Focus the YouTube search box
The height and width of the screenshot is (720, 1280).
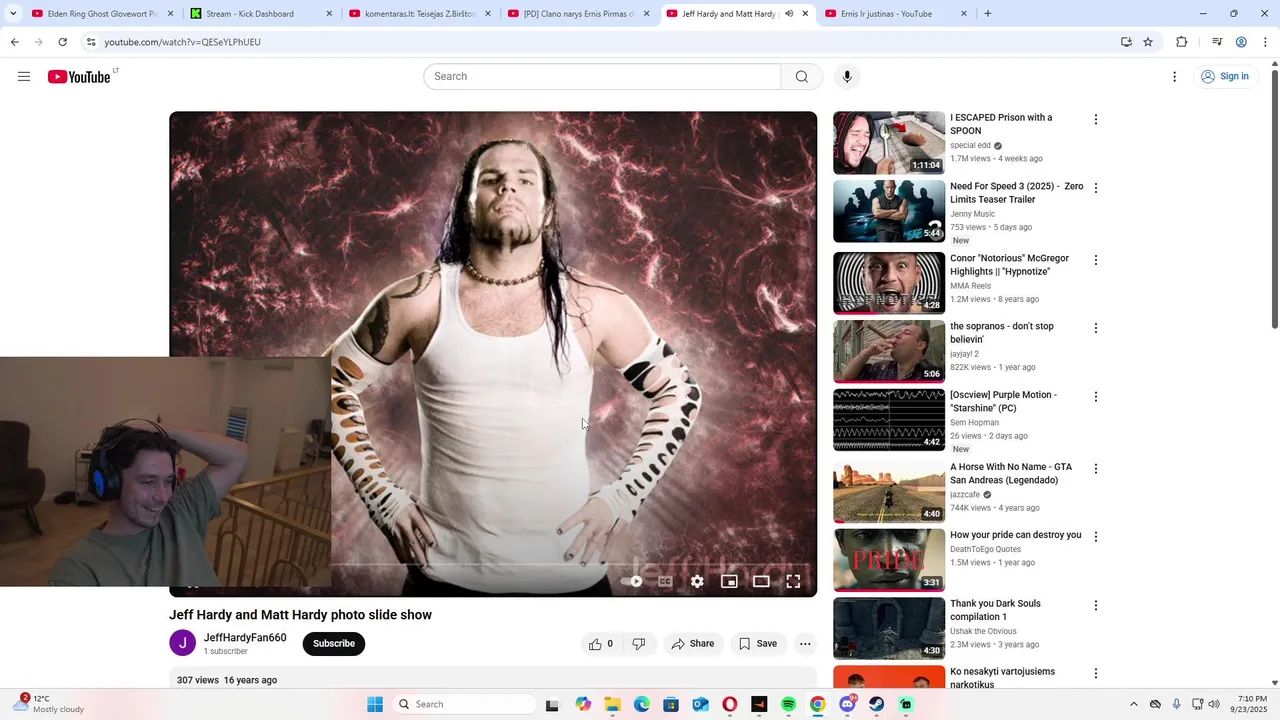pos(602,77)
